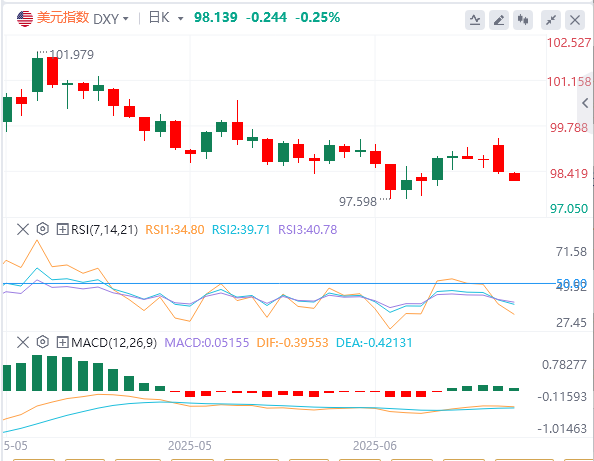Select the 2025-06 date axis marker
The height and width of the screenshot is (461, 594).
pyautogui.click(x=375, y=445)
